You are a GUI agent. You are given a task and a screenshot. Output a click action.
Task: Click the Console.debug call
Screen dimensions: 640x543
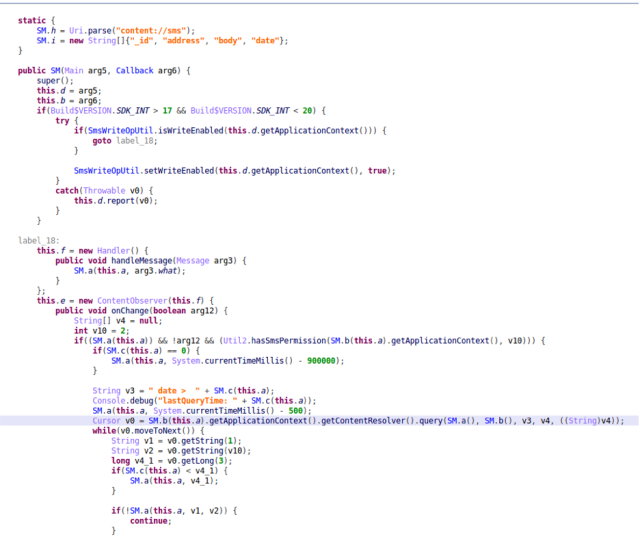[x=204, y=401]
